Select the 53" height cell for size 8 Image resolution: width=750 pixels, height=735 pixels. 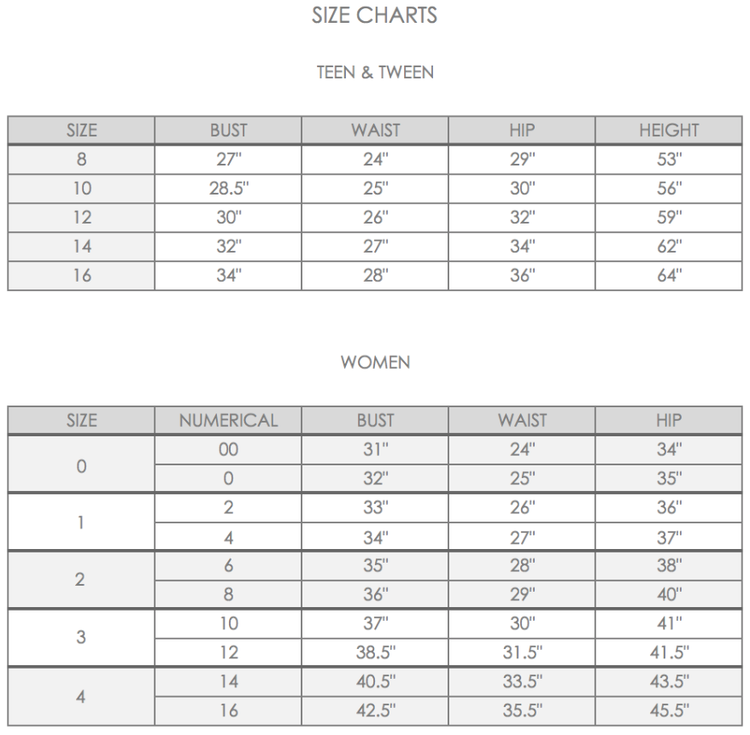tap(669, 159)
